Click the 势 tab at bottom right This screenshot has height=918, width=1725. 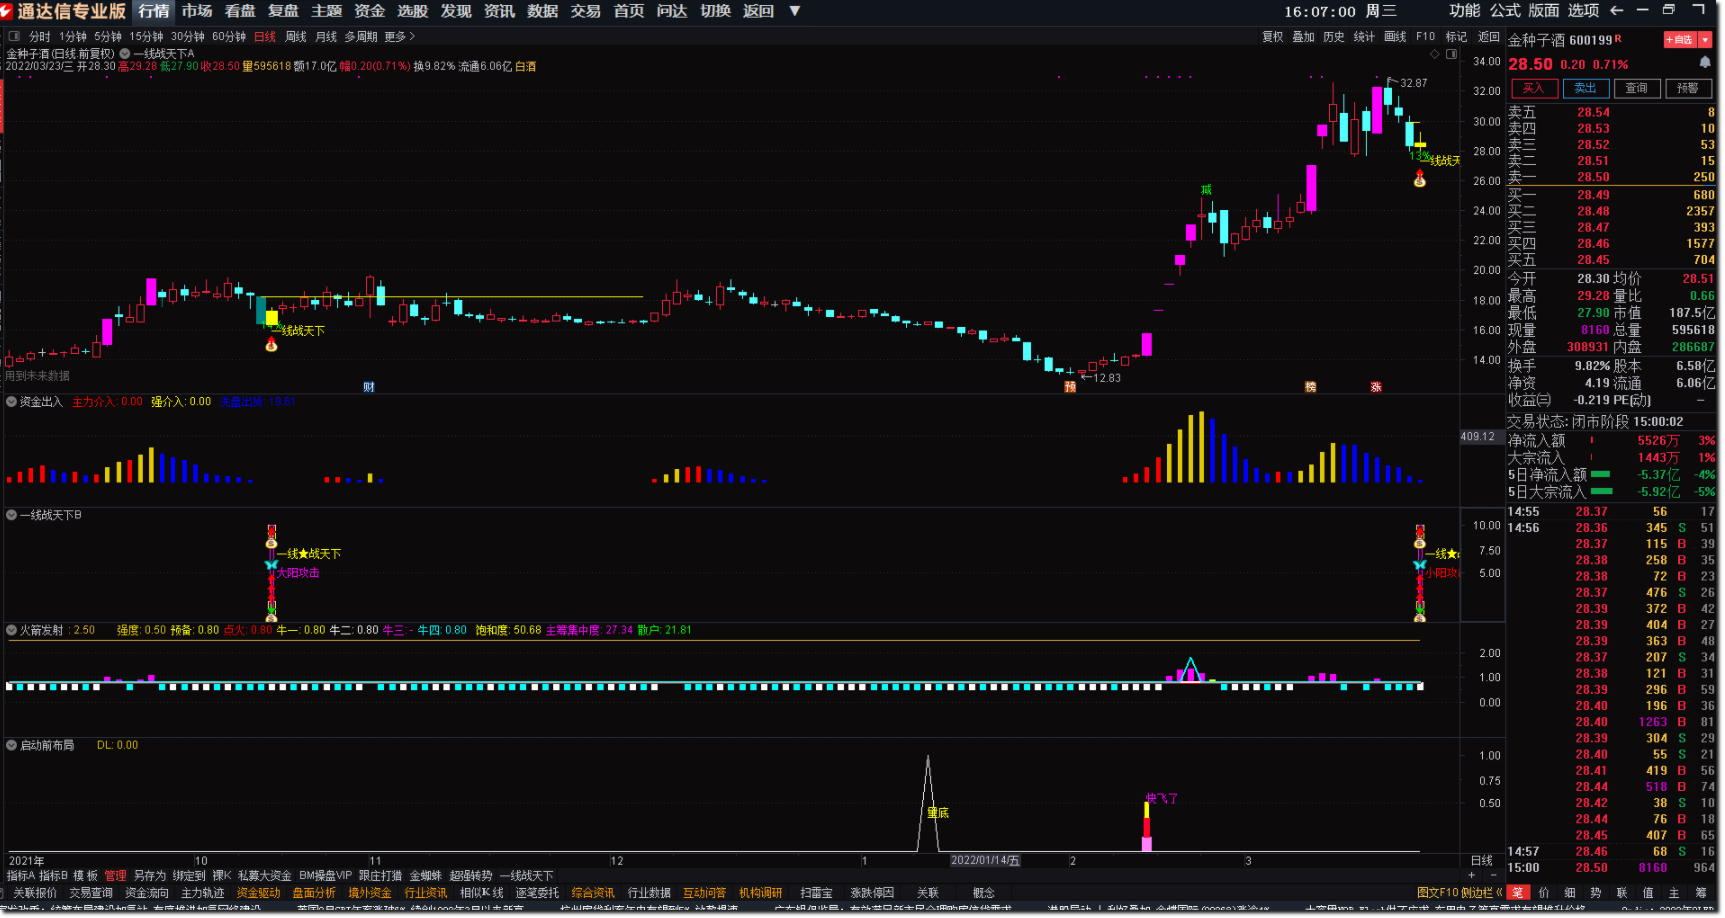(x=1596, y=892)
